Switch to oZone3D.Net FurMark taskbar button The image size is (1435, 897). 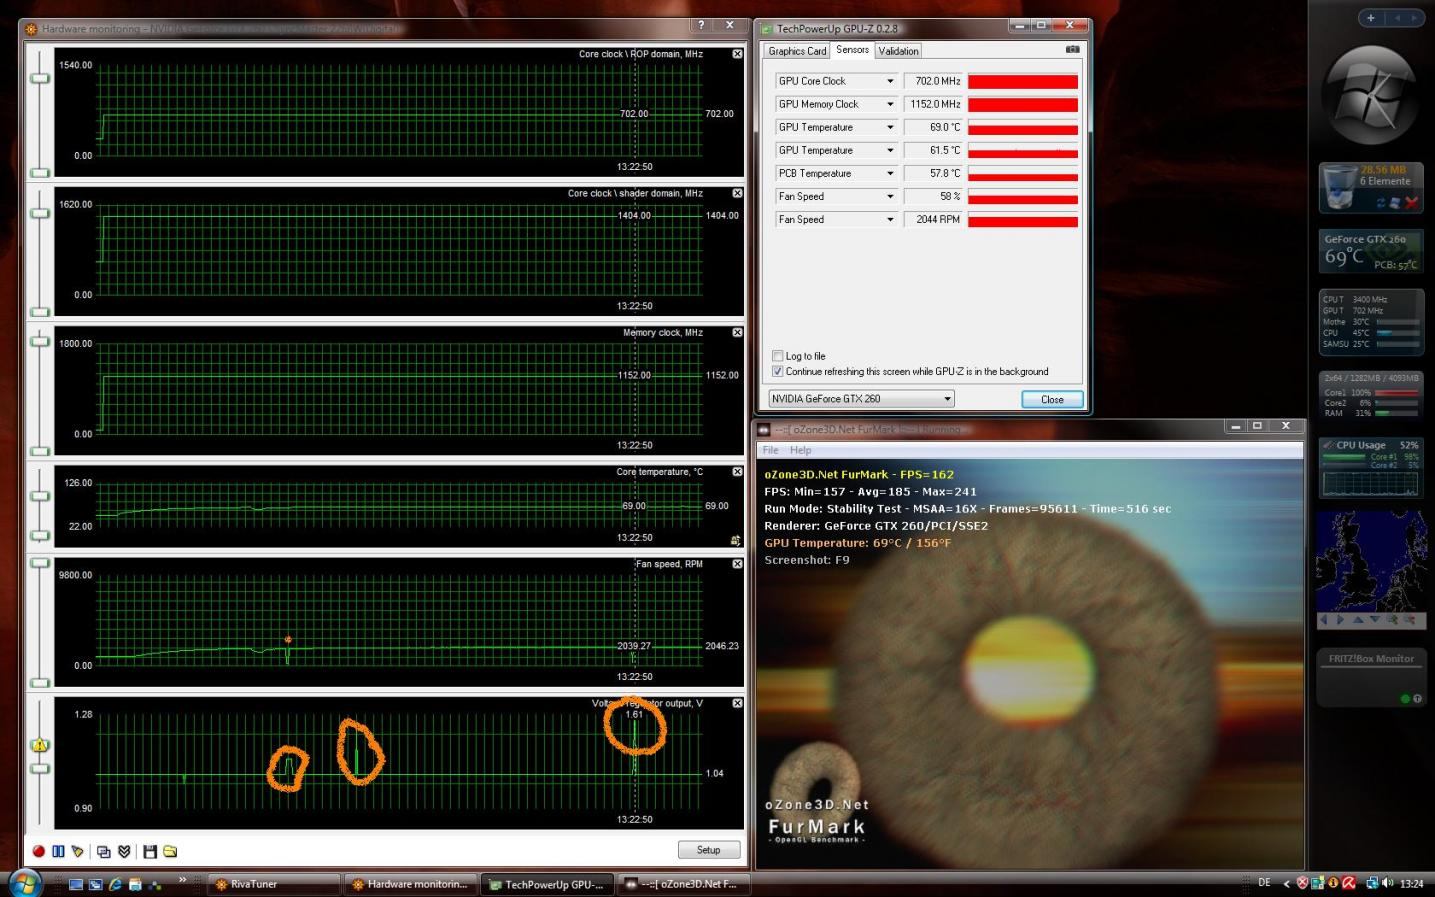(x=682, y=884)
